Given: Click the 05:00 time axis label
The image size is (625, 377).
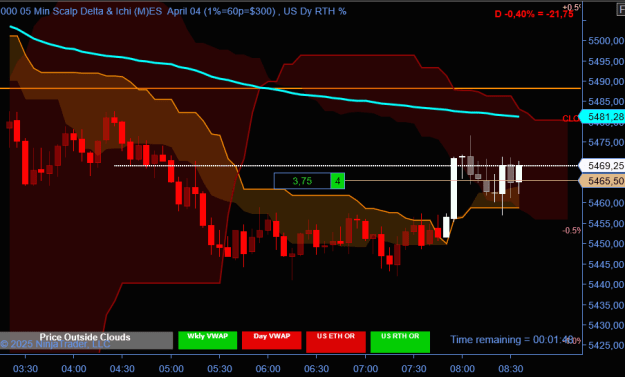Looking at the screenshot, I should click(x=171, y=369).
